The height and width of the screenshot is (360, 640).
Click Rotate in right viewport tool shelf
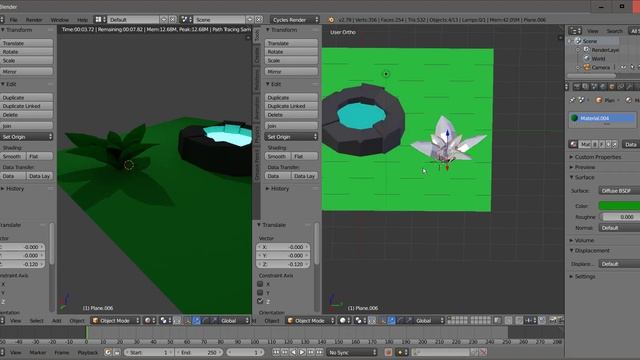click(291, 52)
